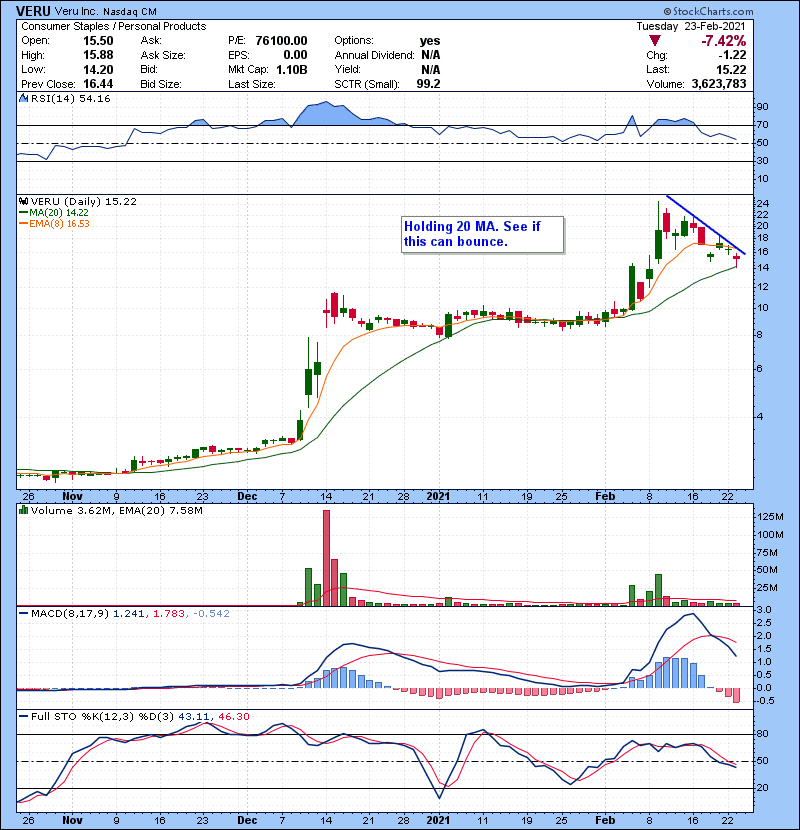Click the -7.42% percent change value

tap(723, 41)
